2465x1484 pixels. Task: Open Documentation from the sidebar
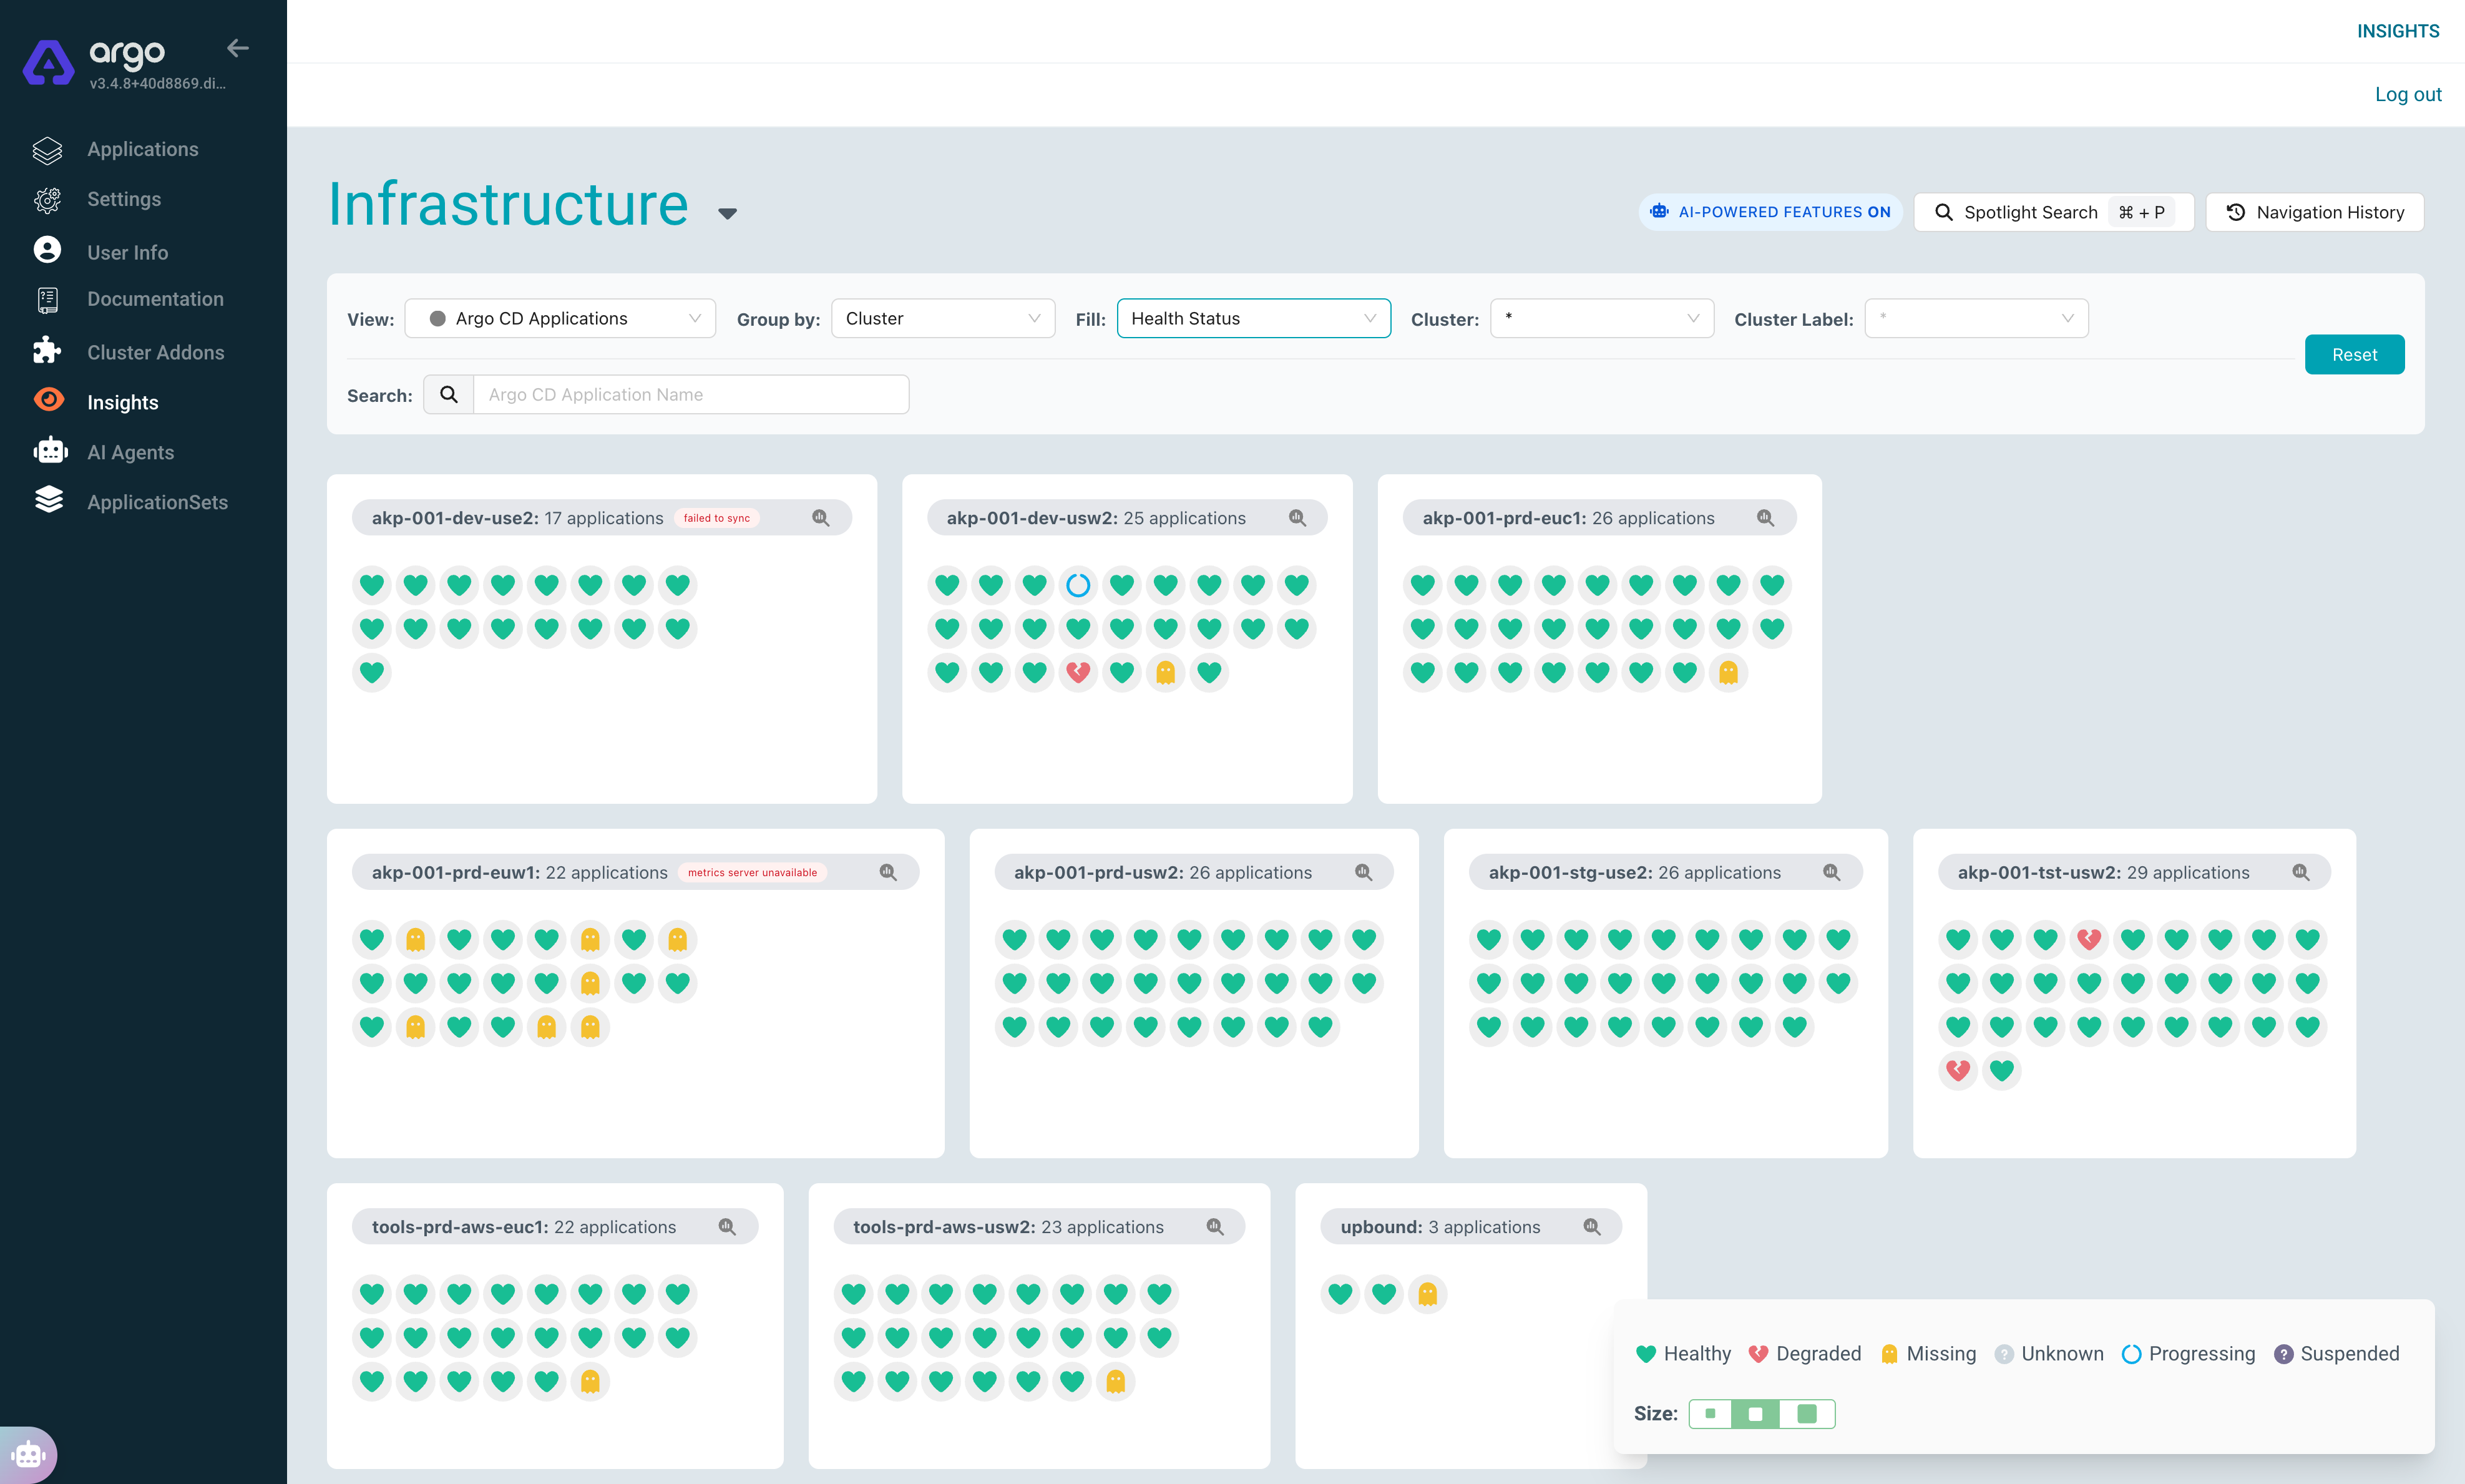coord(155,299)
